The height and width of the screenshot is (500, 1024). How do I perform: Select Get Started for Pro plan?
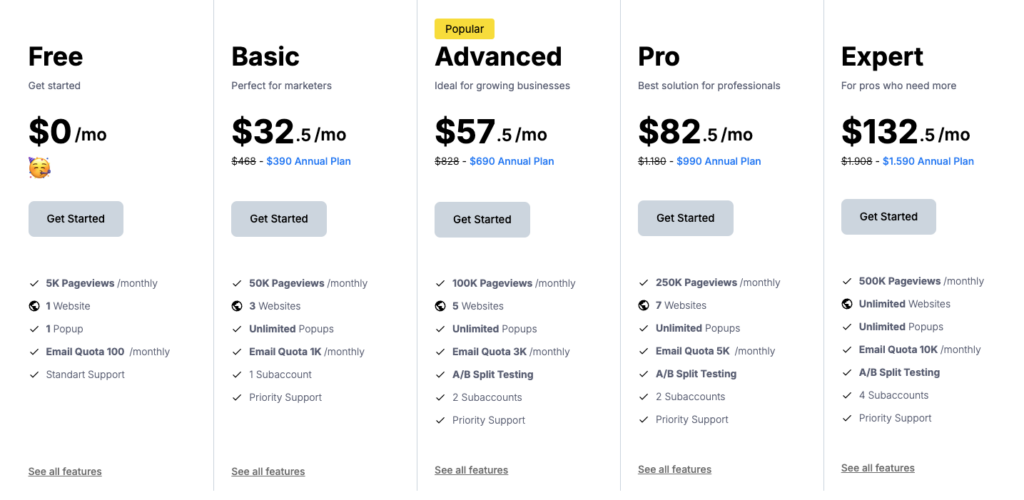[685, 218]
